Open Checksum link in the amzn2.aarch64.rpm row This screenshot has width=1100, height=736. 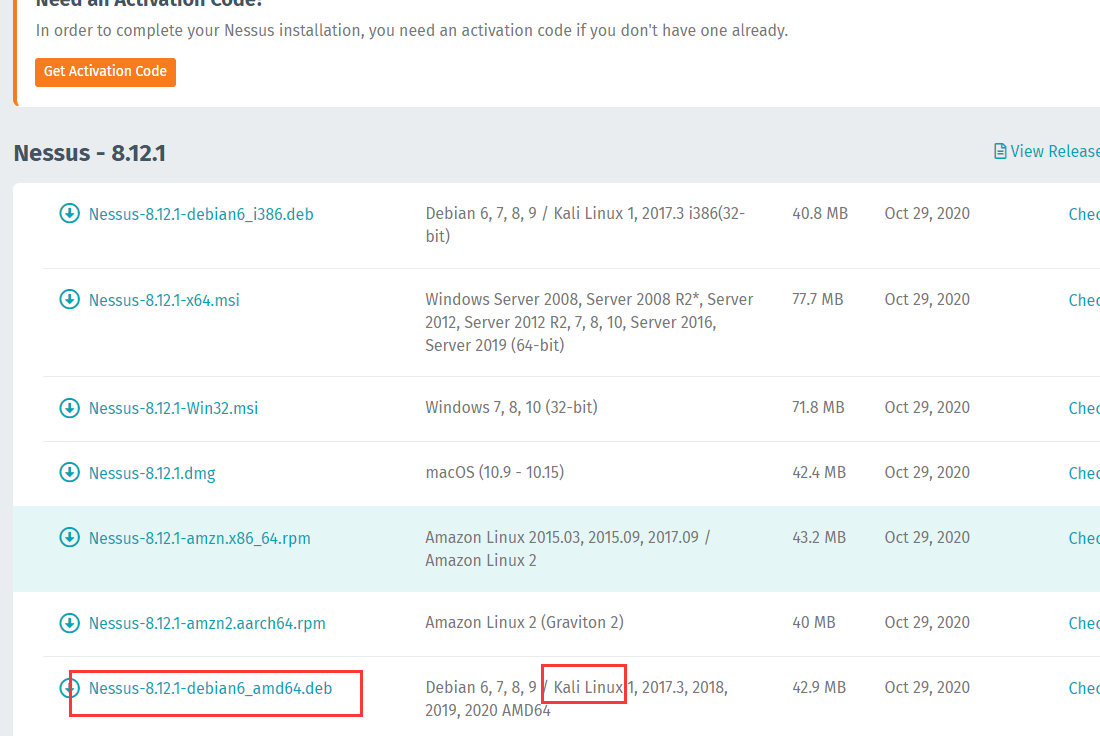[x=1084, y=623]
